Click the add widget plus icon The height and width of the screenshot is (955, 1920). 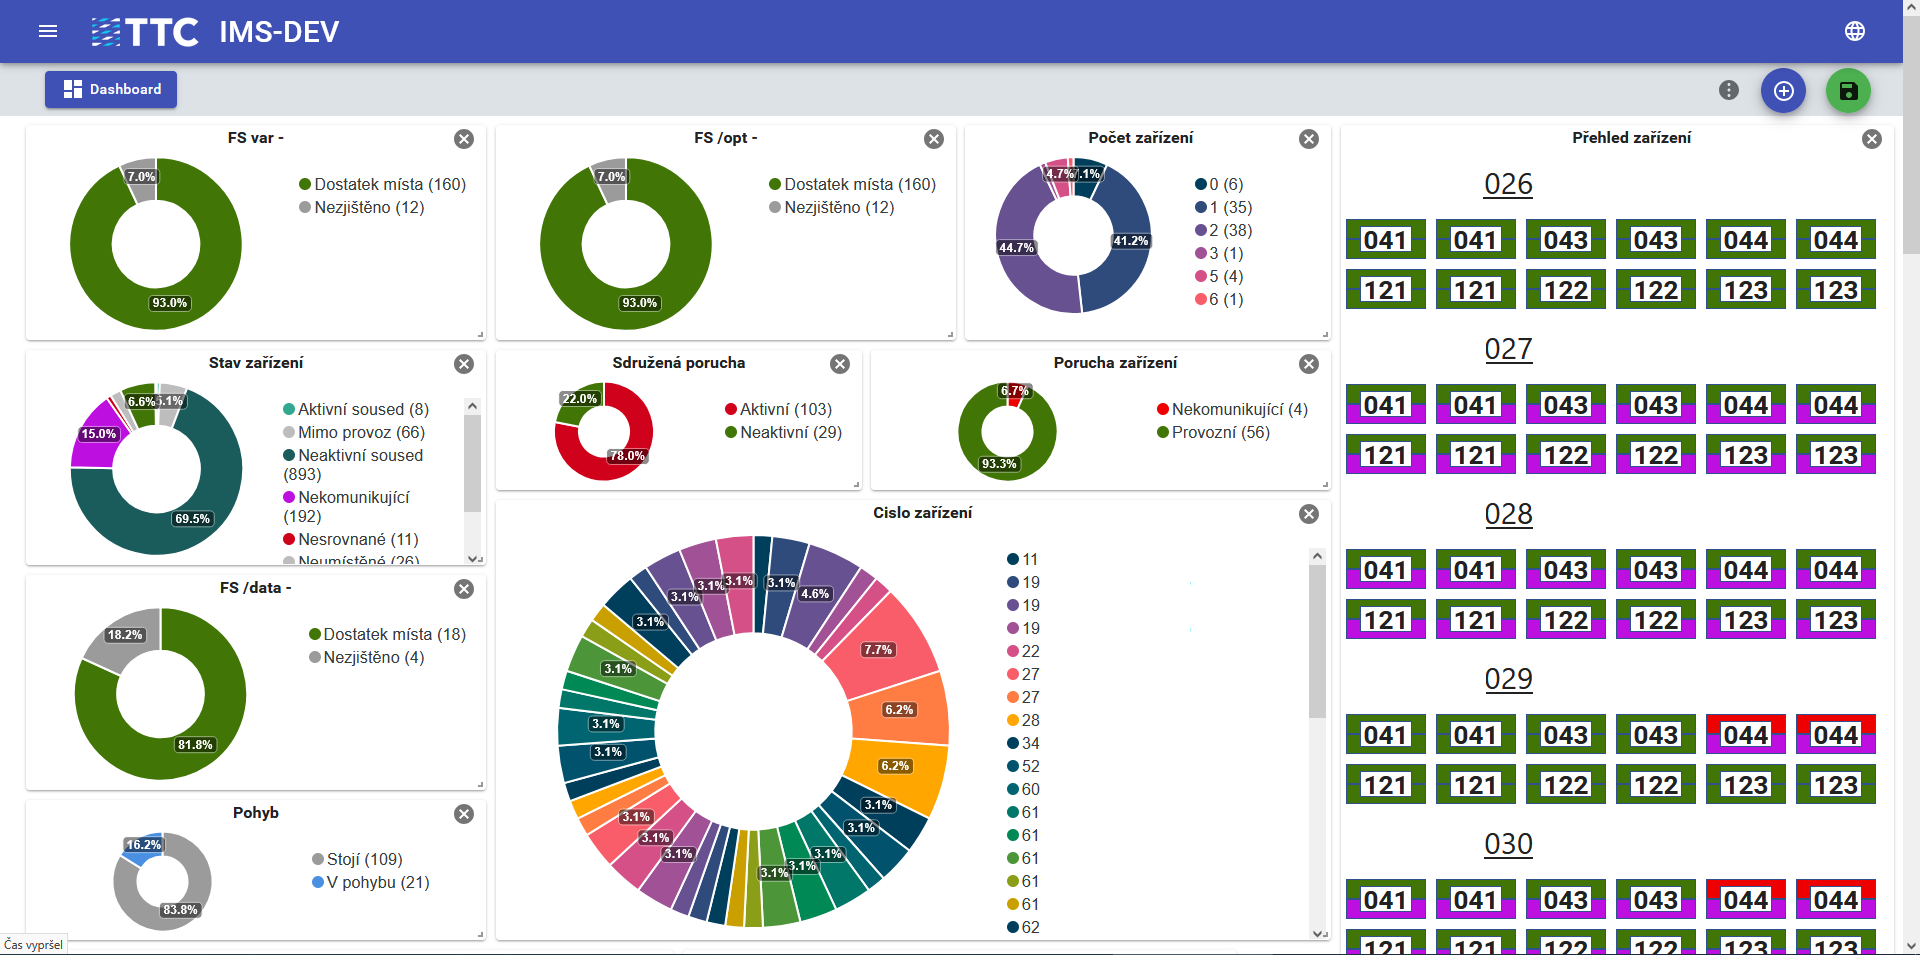coord(1783,91)
